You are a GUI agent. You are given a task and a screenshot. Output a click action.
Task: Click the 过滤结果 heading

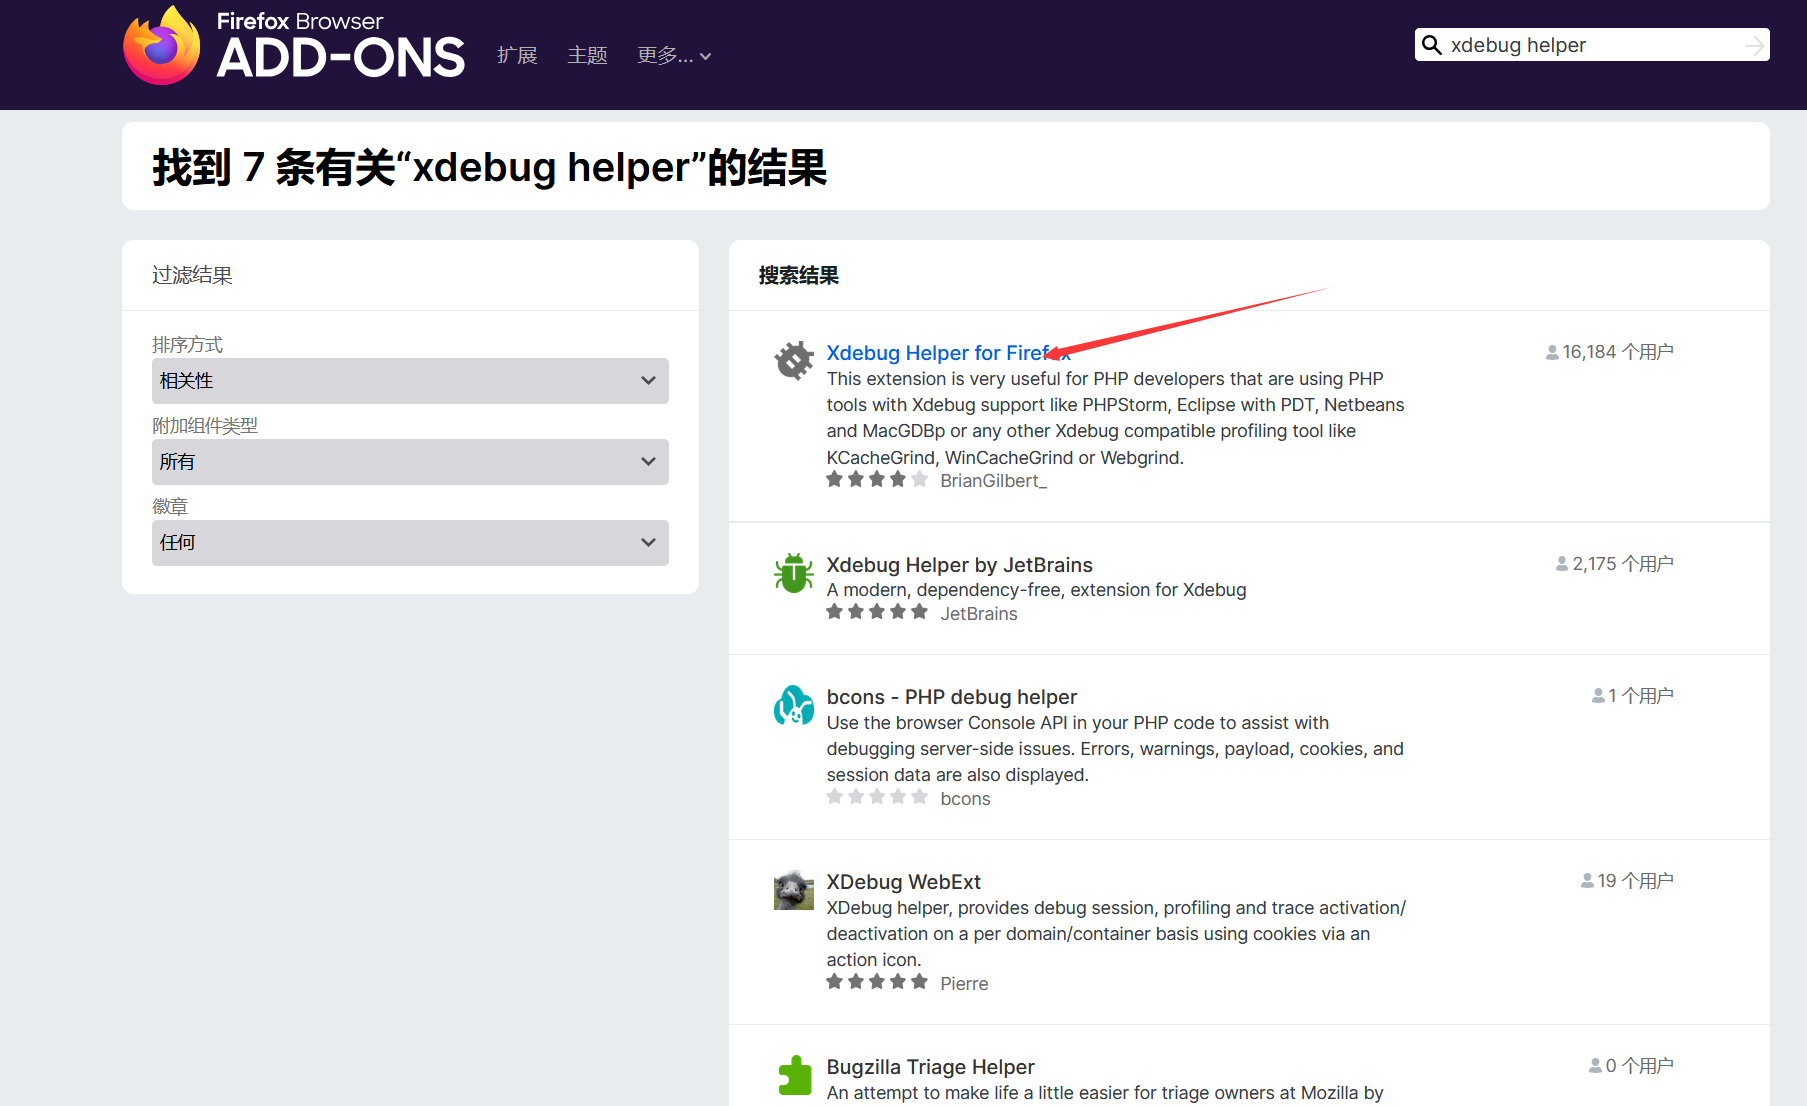pos(192,275)
